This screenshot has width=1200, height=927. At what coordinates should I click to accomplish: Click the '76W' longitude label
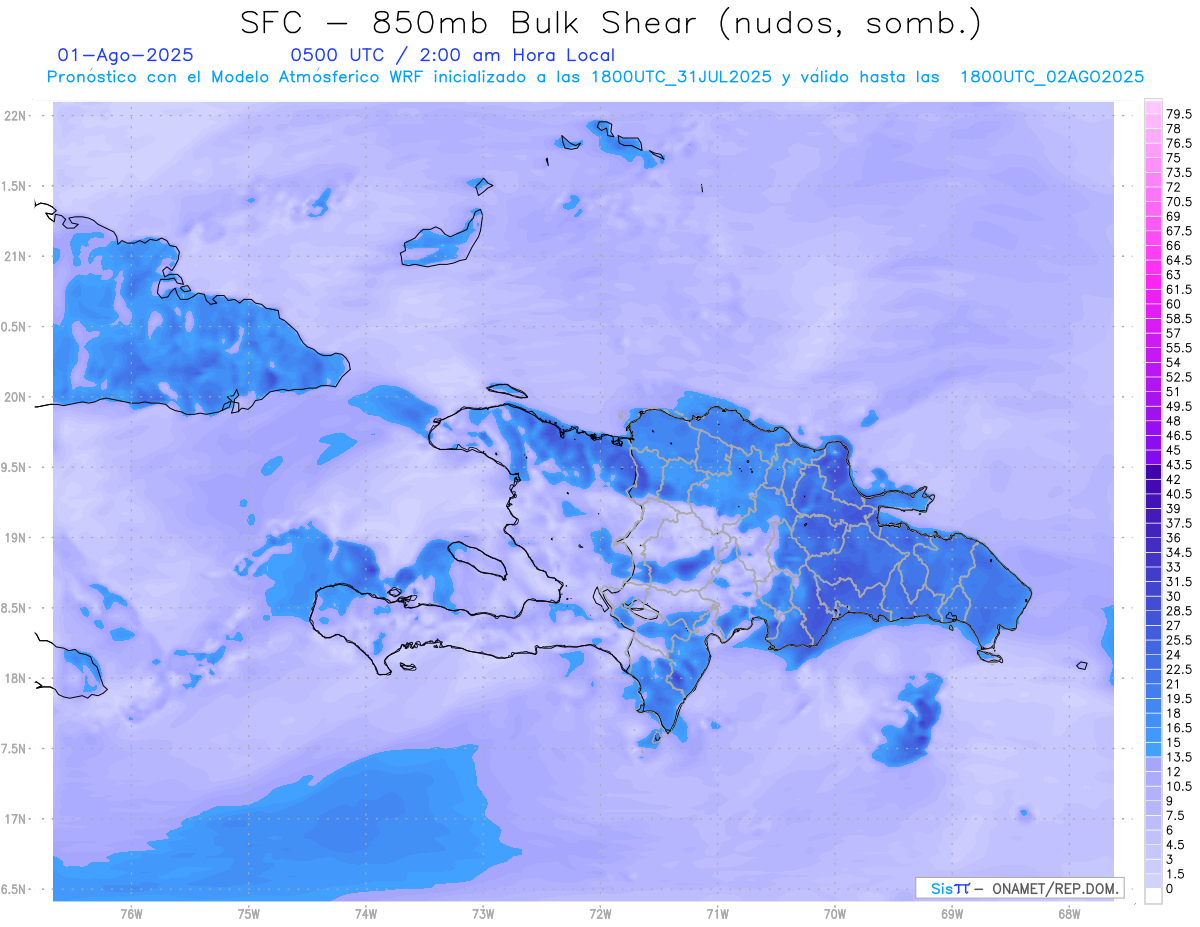point(131,914)
